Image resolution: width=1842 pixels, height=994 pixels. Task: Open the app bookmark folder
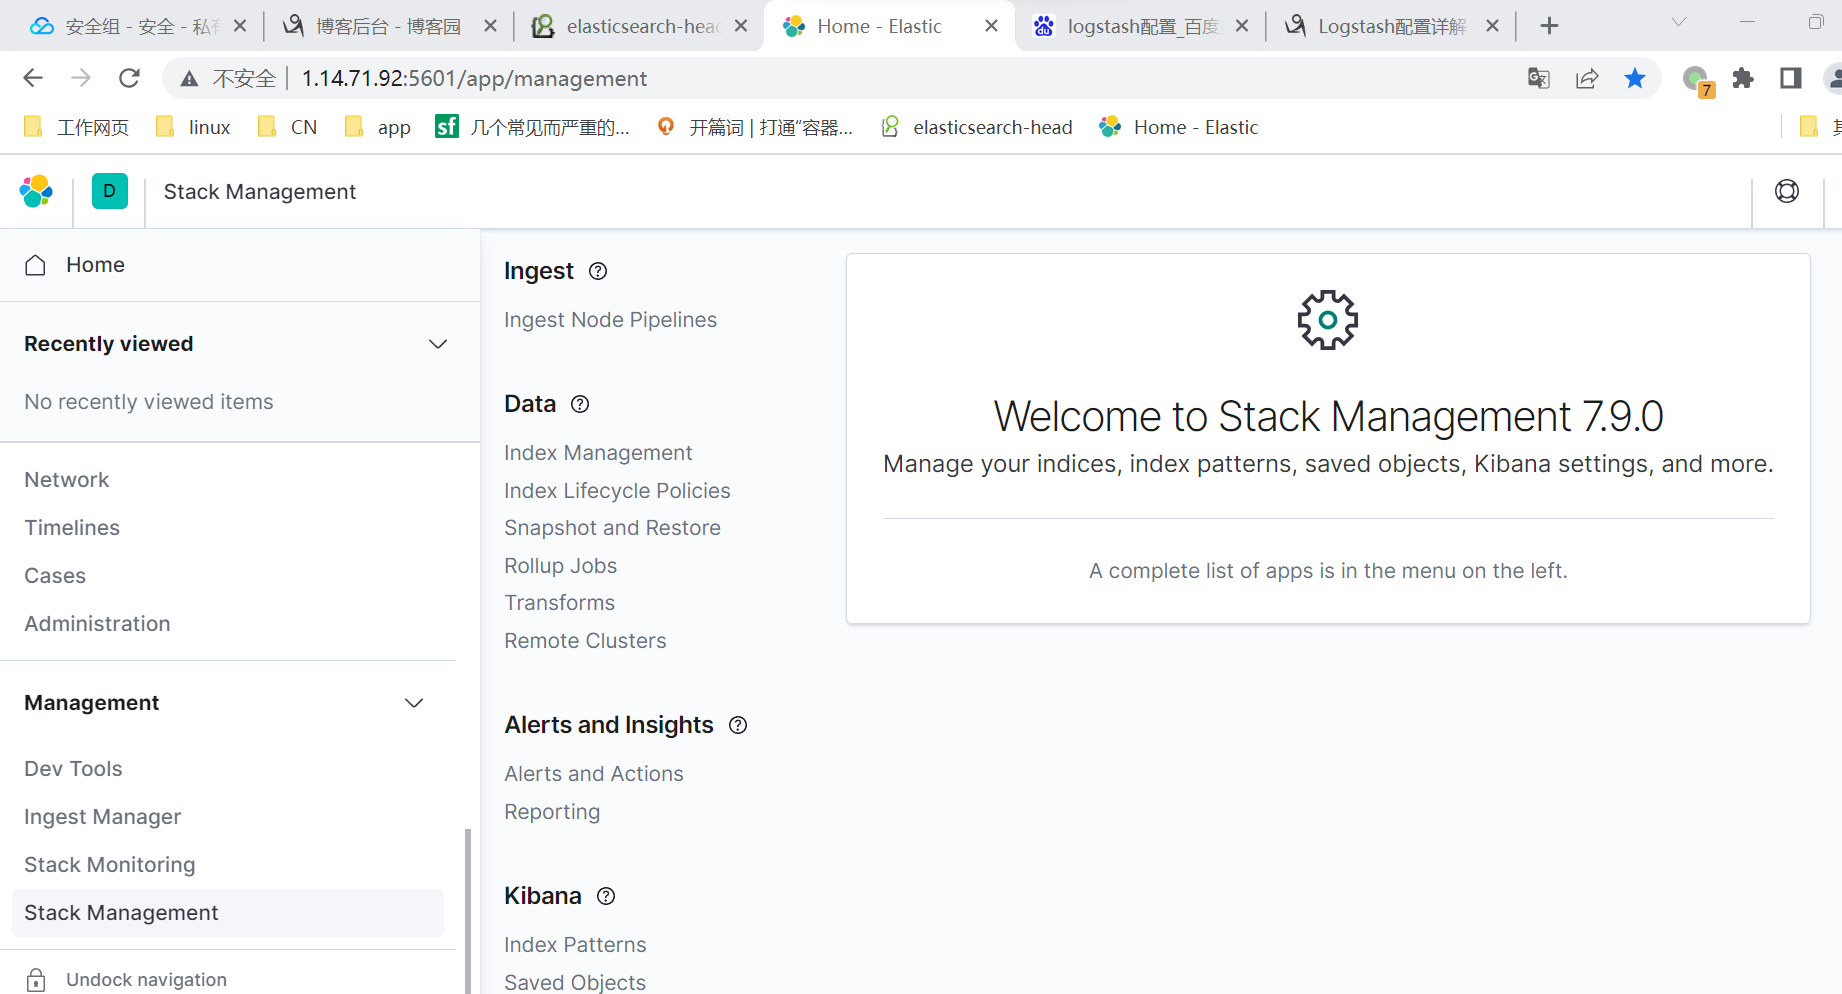tap(377, 127)
